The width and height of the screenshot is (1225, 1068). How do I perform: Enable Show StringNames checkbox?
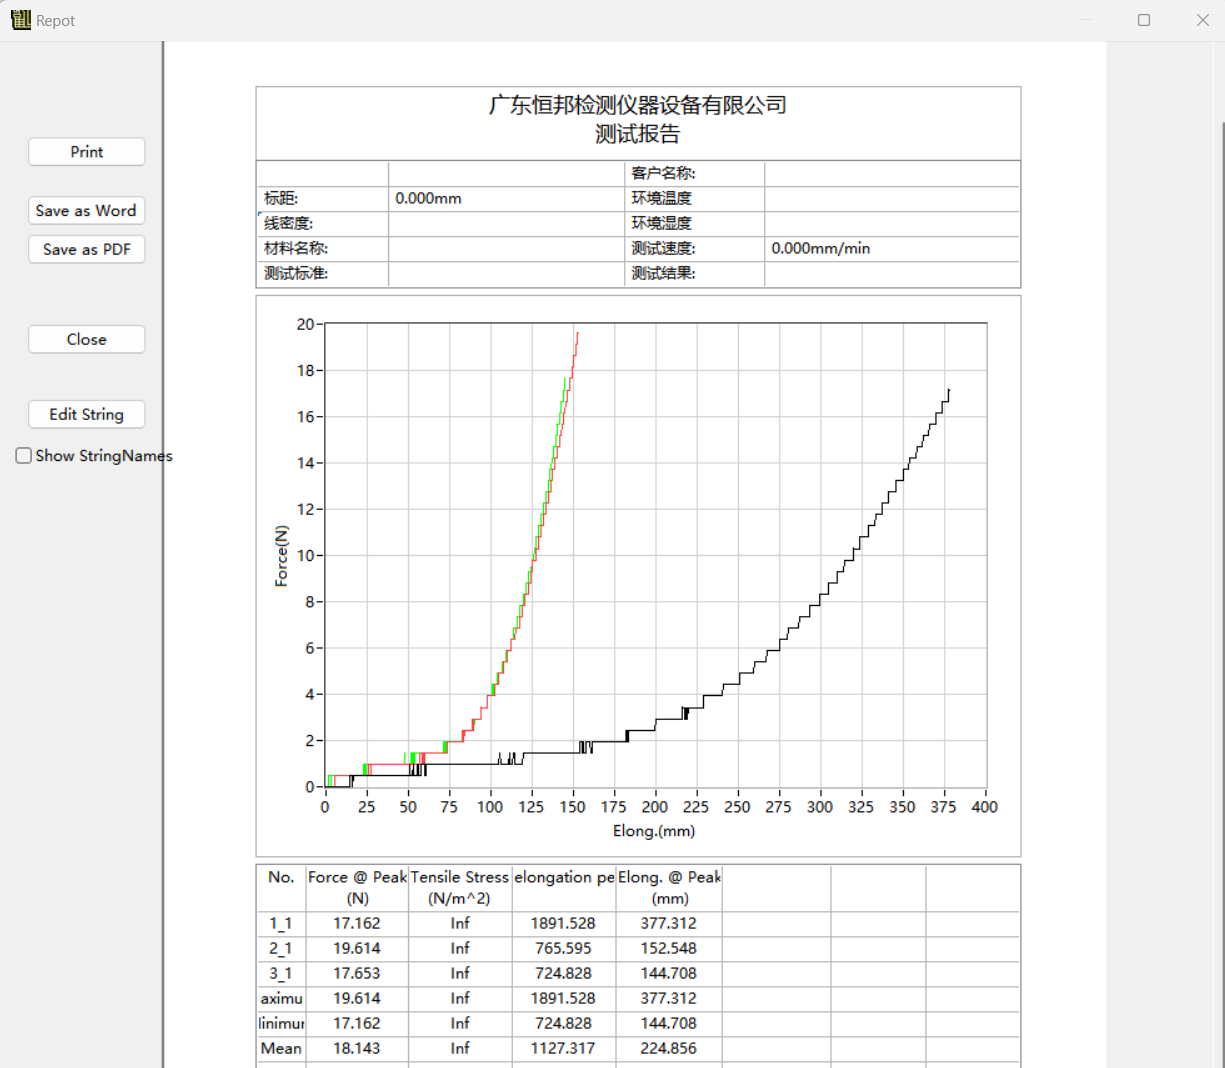tap(24, 456)
